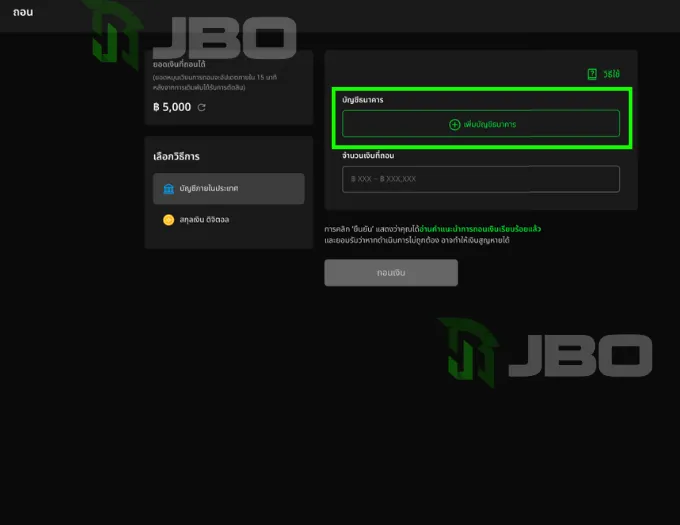Click the ฿ 5,000 balance value

pos(172,107)
